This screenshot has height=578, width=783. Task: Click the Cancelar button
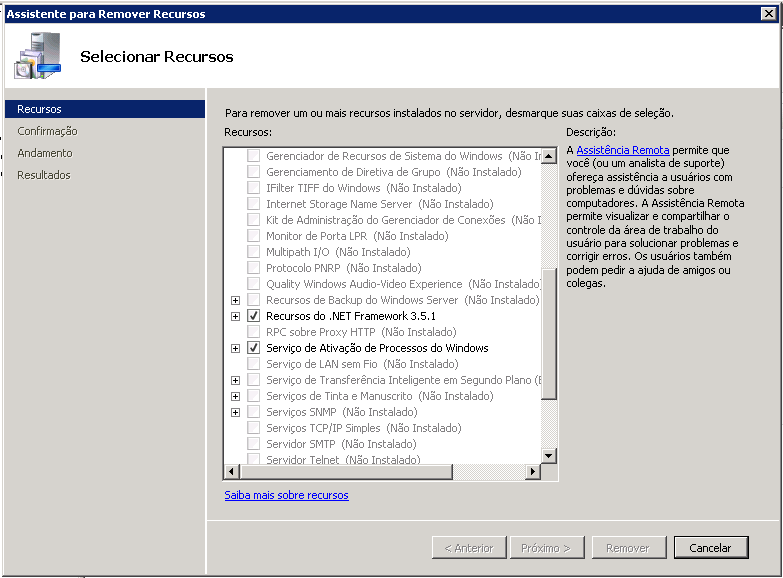point(711,548)
